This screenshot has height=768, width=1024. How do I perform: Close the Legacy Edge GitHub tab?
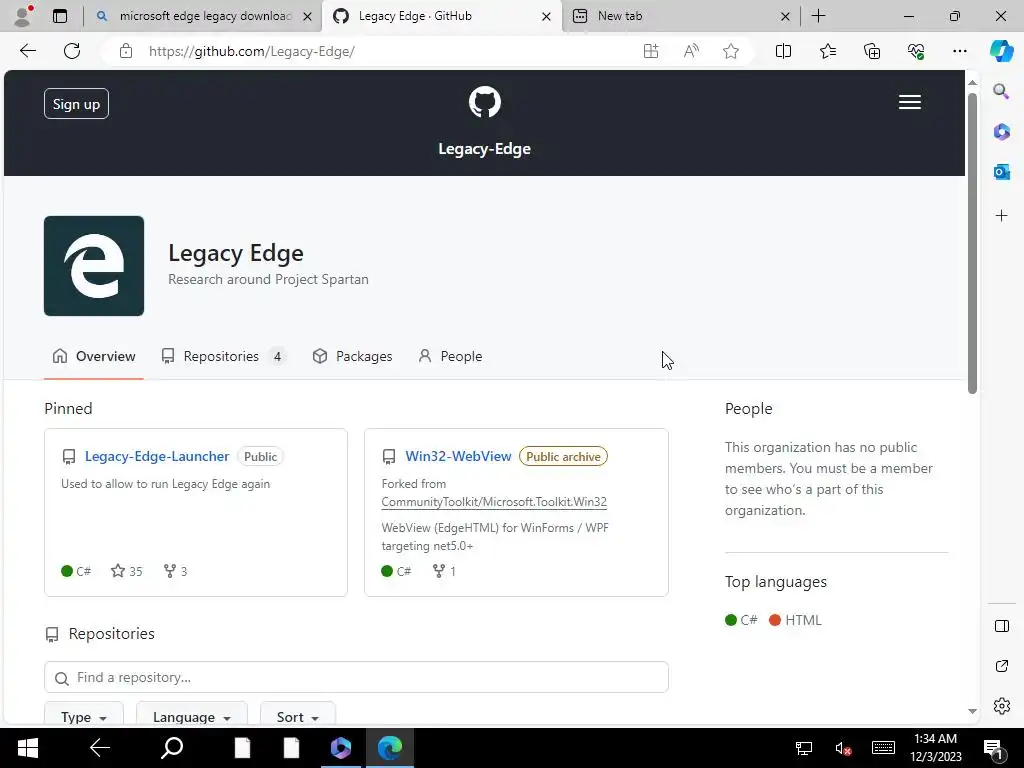(x=546, y=16)
